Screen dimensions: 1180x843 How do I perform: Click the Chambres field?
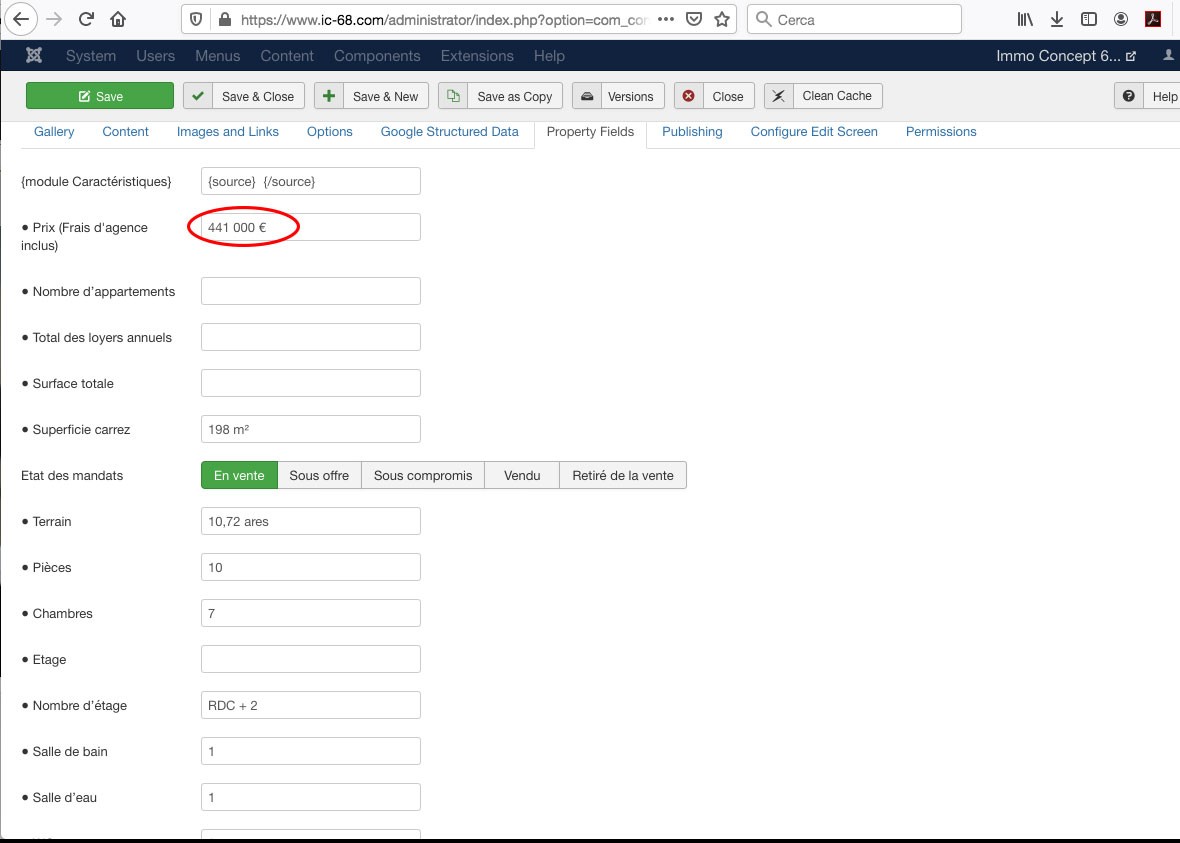tap(311, 613)
